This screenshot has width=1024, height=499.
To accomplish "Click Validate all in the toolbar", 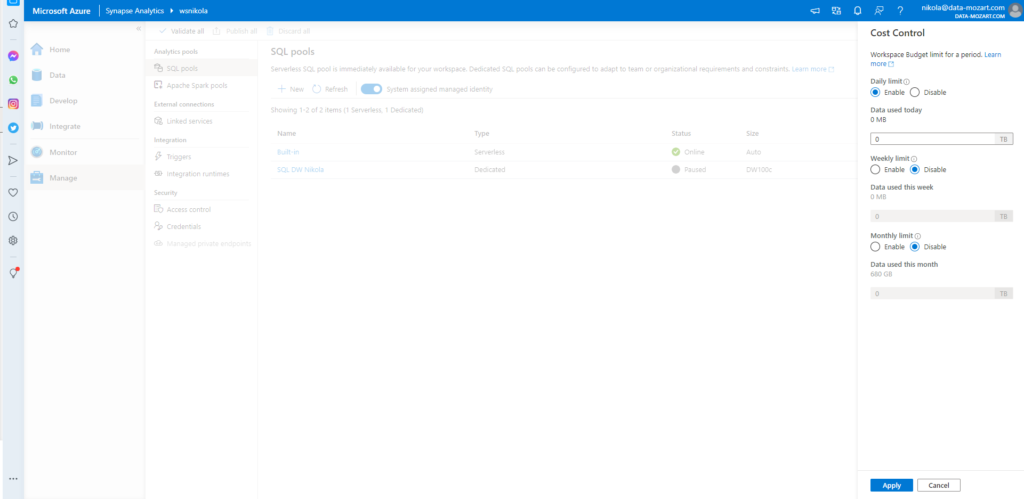I will point(181,31).
